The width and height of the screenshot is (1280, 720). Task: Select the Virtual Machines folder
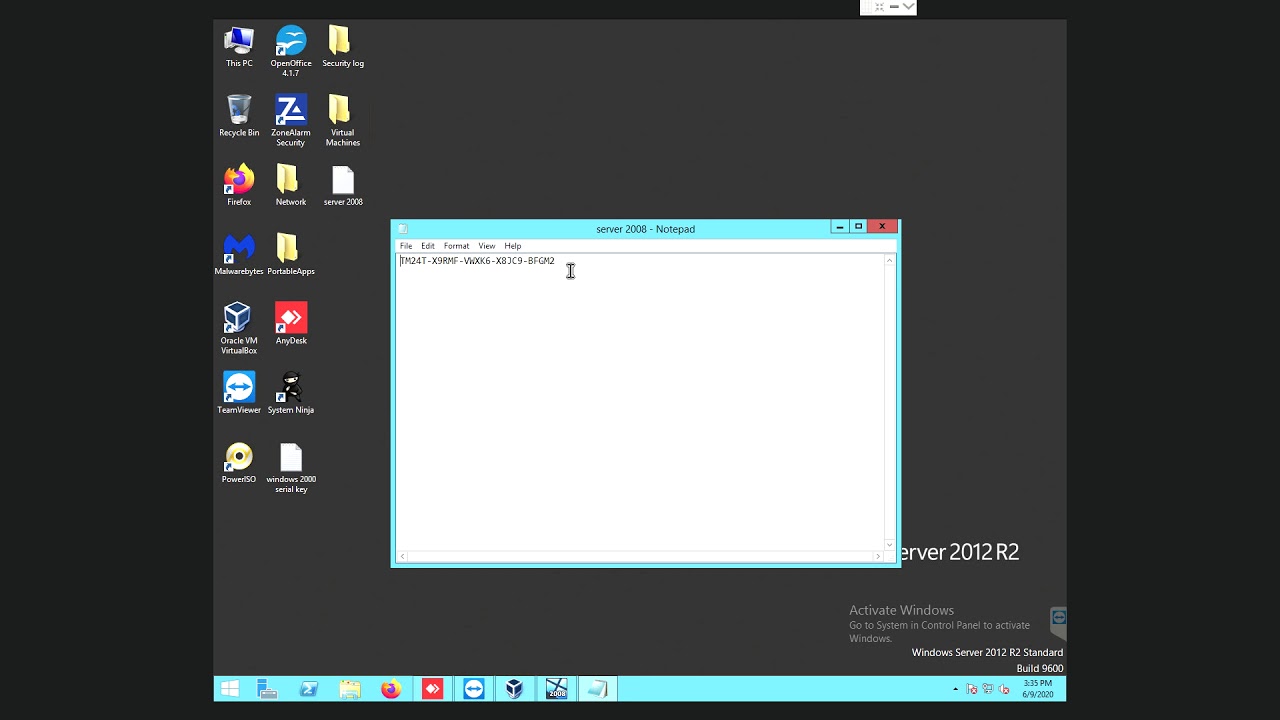point(342,121)
